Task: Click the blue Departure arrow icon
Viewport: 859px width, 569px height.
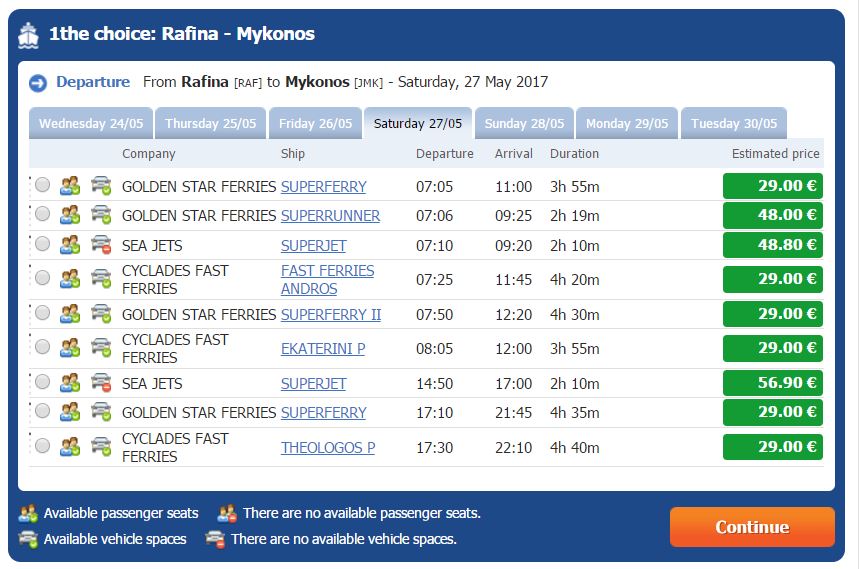Action: [38, 83]
